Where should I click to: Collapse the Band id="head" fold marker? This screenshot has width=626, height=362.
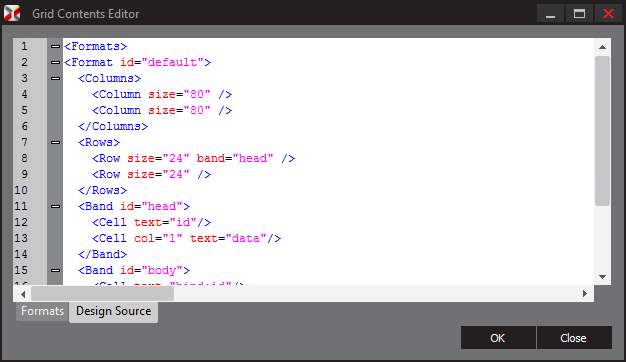point(55,206)
